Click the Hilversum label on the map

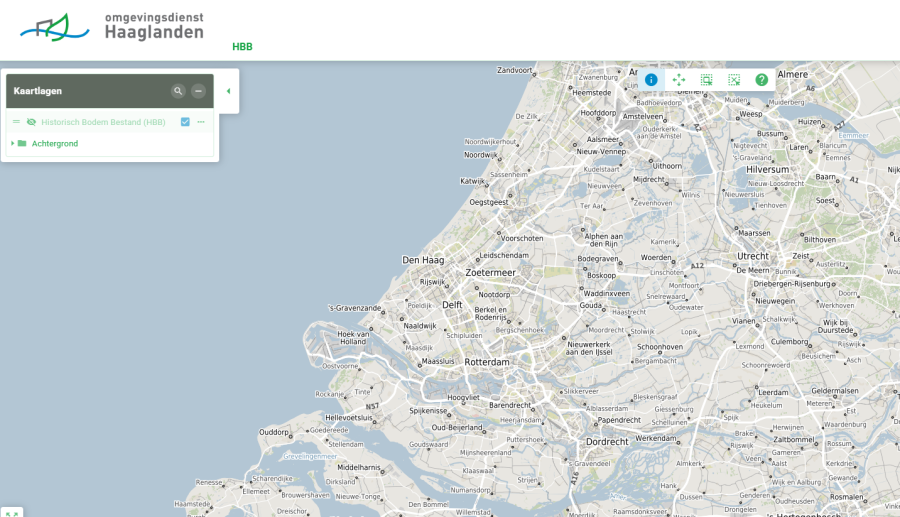coord(767,170)
